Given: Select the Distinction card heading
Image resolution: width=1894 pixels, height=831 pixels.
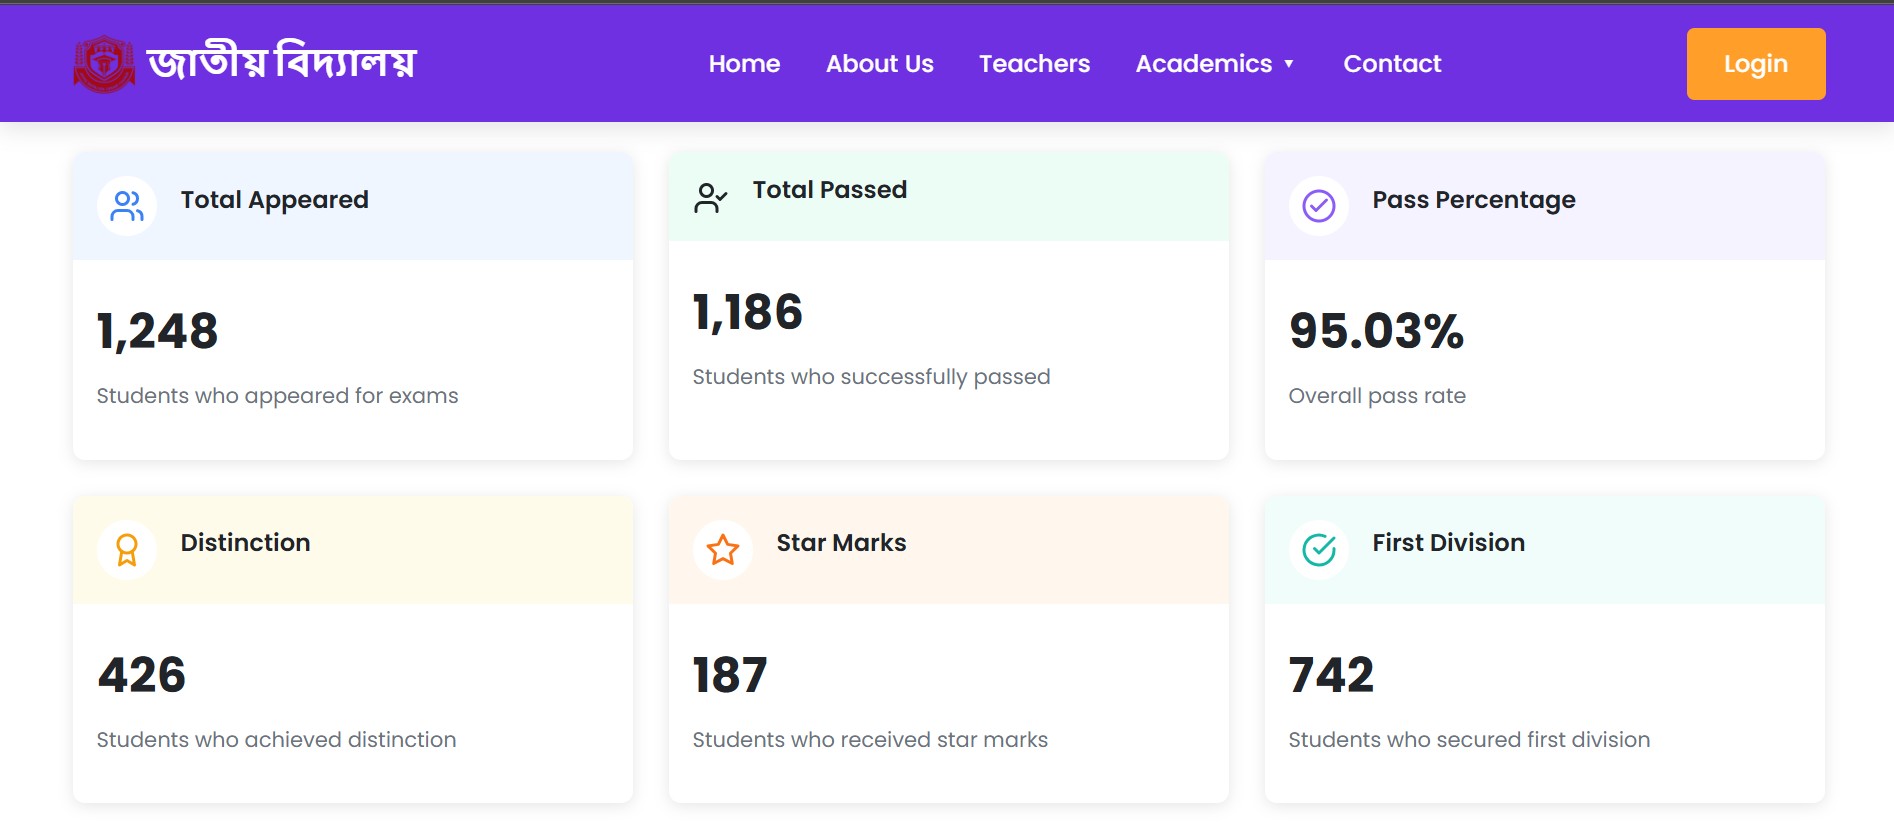Looking at the screenshot, I should point(246,543).
